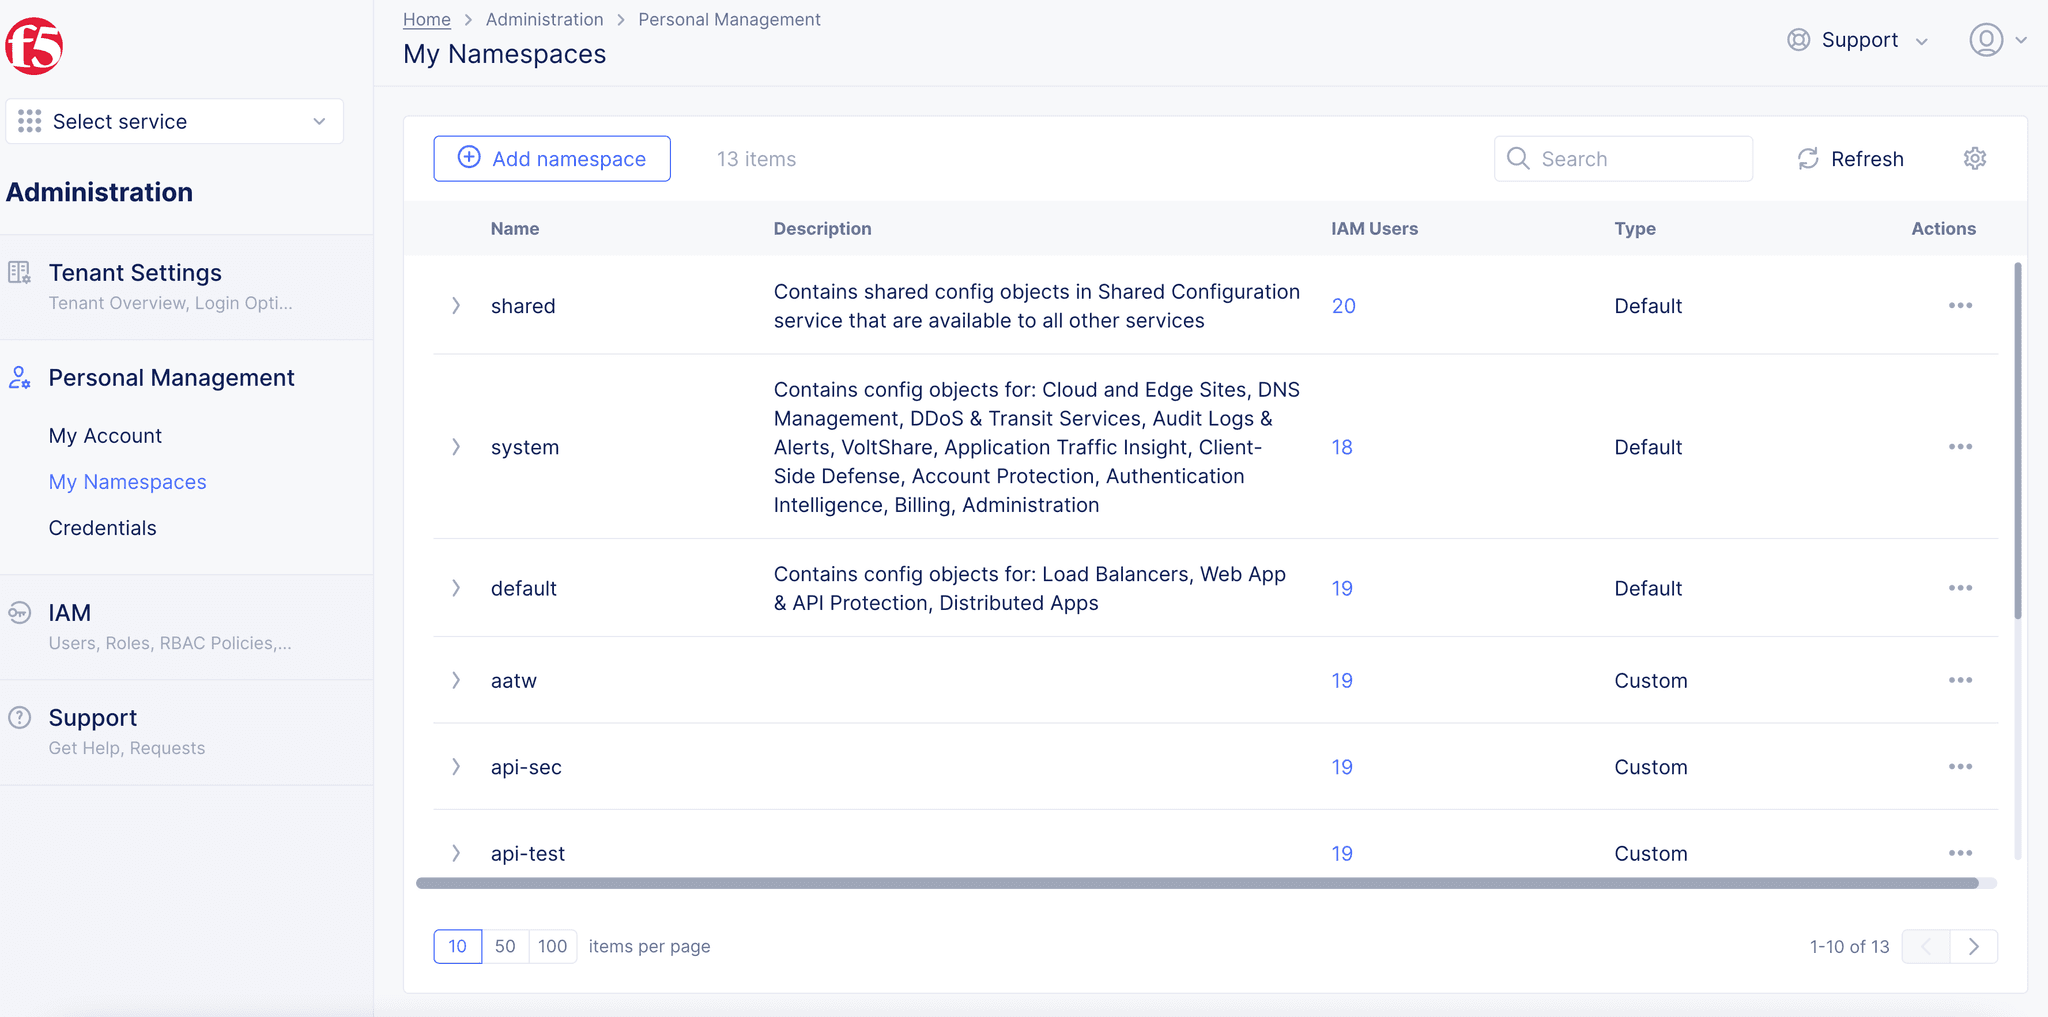Viewport: 2048px width, 1017px height.
Task: Click the IAM key icon
Action: click(x=18, y=612)
